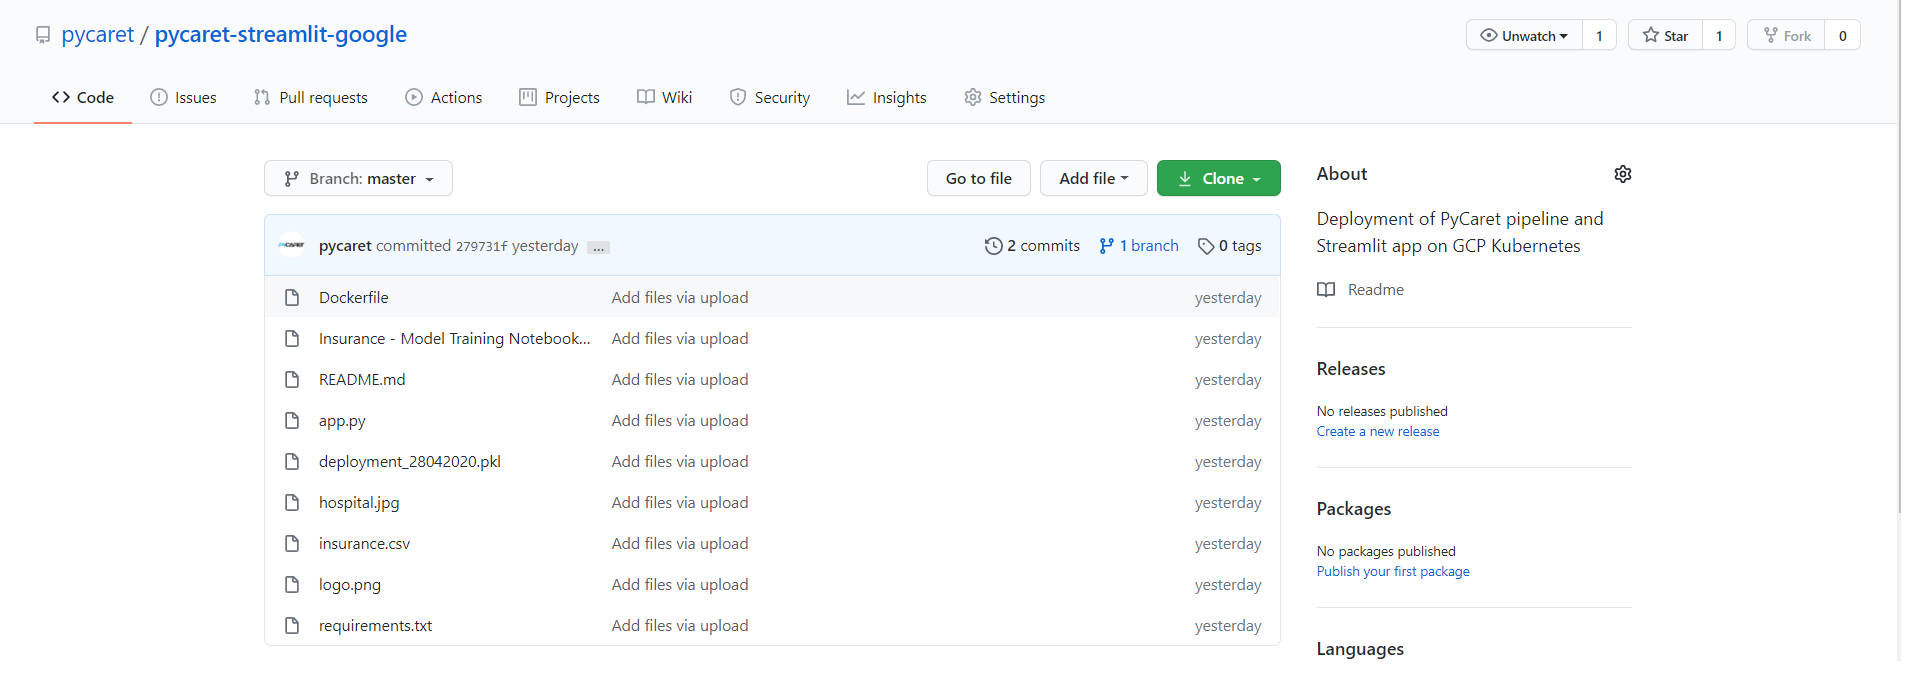The height and width of the screenshot is (683, 1908).
Task: Fork the repository
Action: [x=1786, y=36]
